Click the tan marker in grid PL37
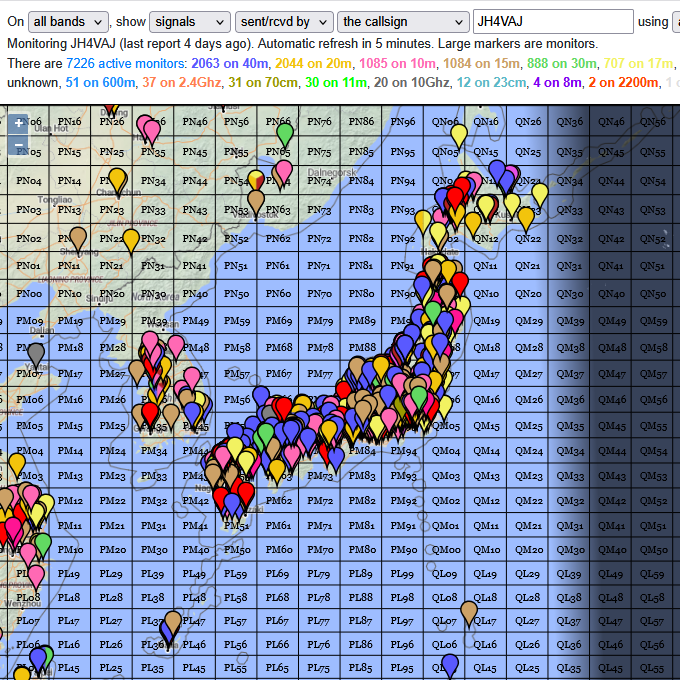The image size is (680, 680). tap(172, 622)
